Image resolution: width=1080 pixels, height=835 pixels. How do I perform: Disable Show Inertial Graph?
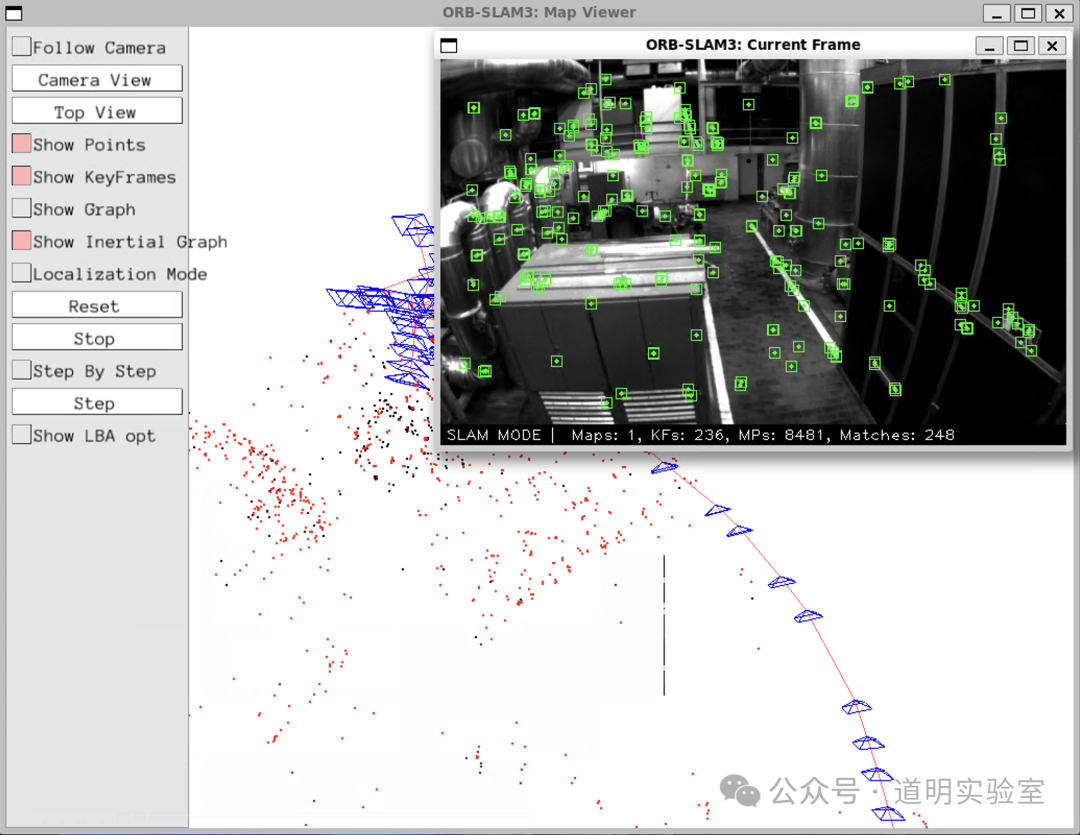click(x=21, y=241)
